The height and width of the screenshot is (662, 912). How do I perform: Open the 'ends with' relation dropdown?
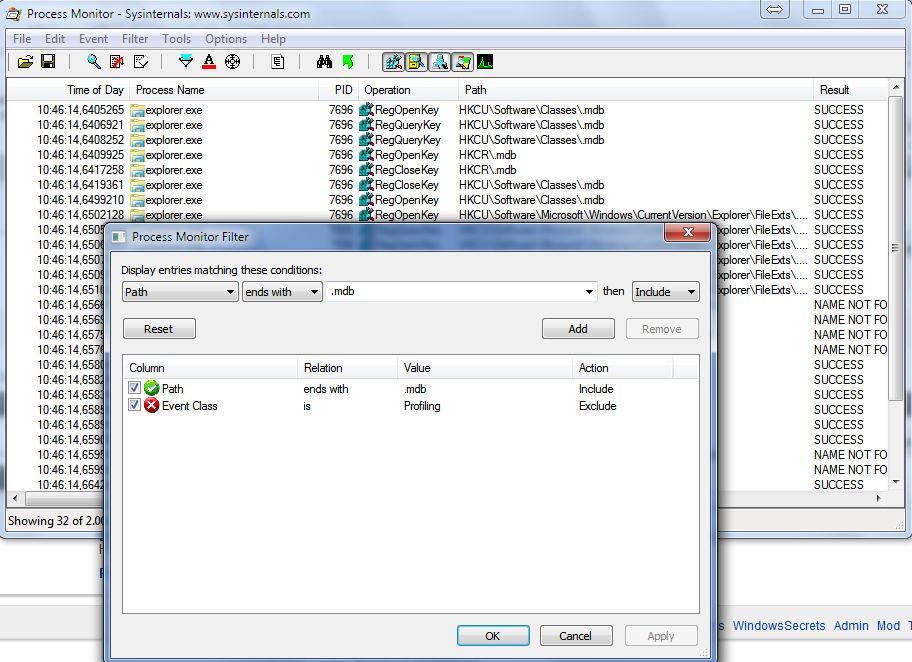[x=282, y=292]
